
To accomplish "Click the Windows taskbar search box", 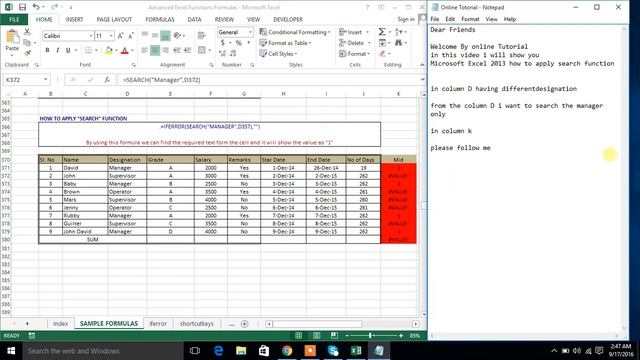I will [x=103, y=351].
